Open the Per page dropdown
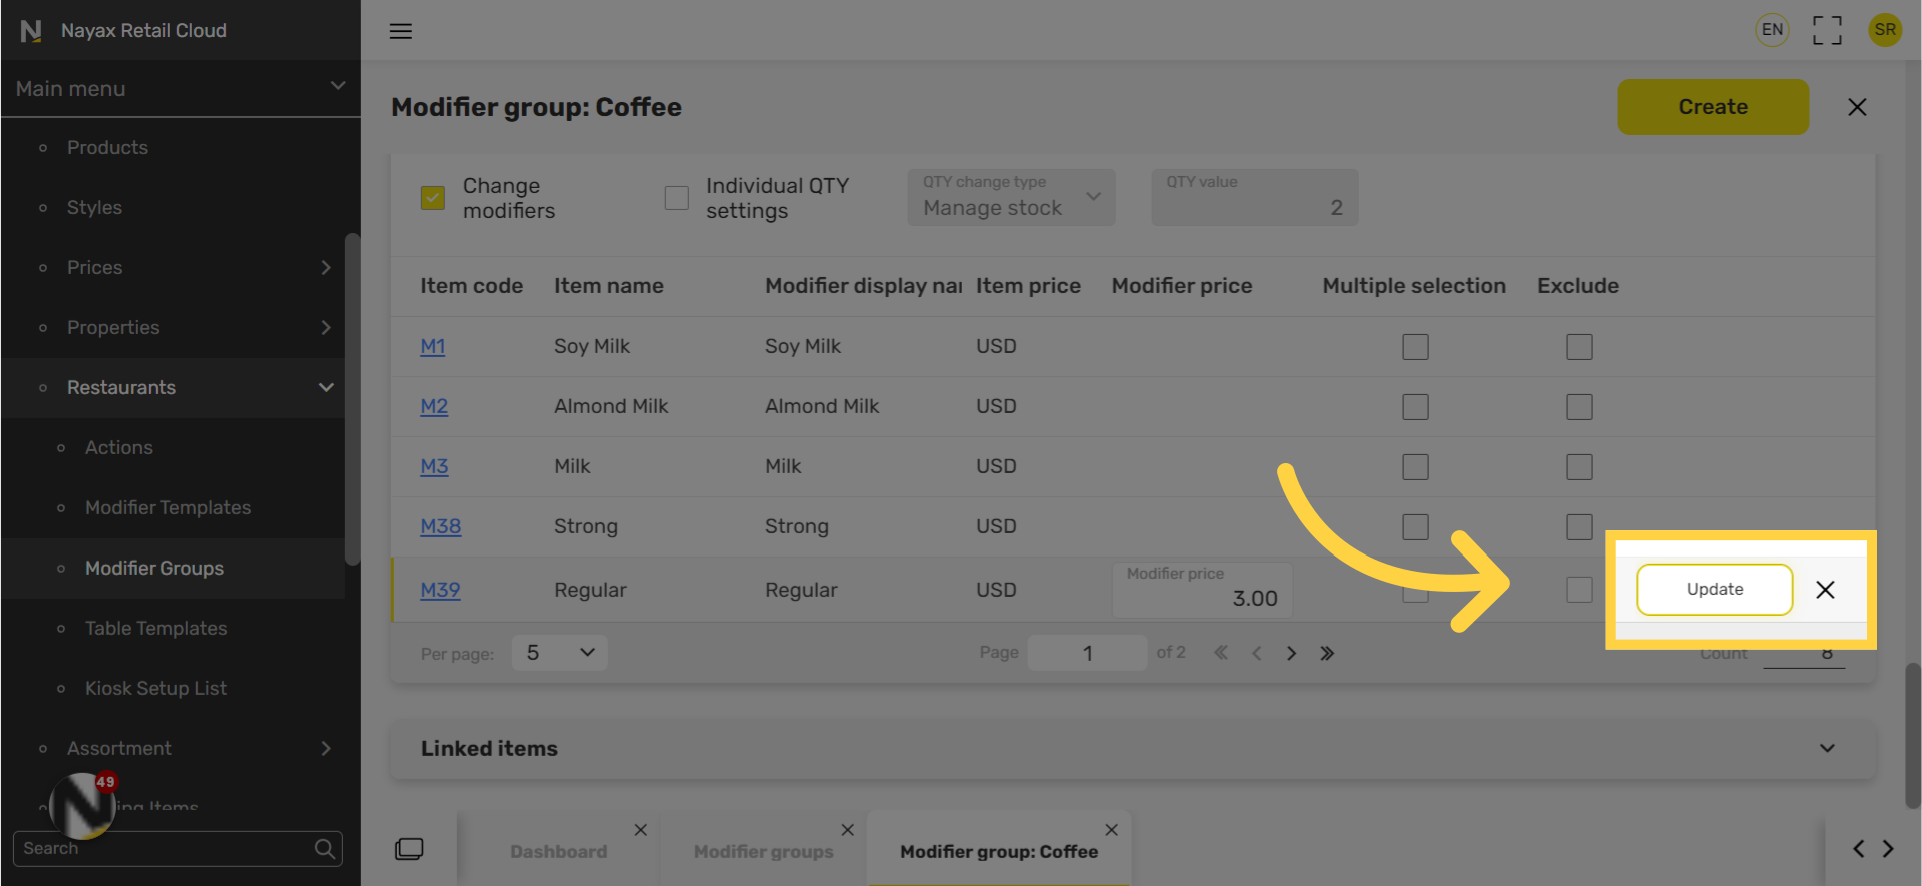1922x886 pixels. (560, 653)
